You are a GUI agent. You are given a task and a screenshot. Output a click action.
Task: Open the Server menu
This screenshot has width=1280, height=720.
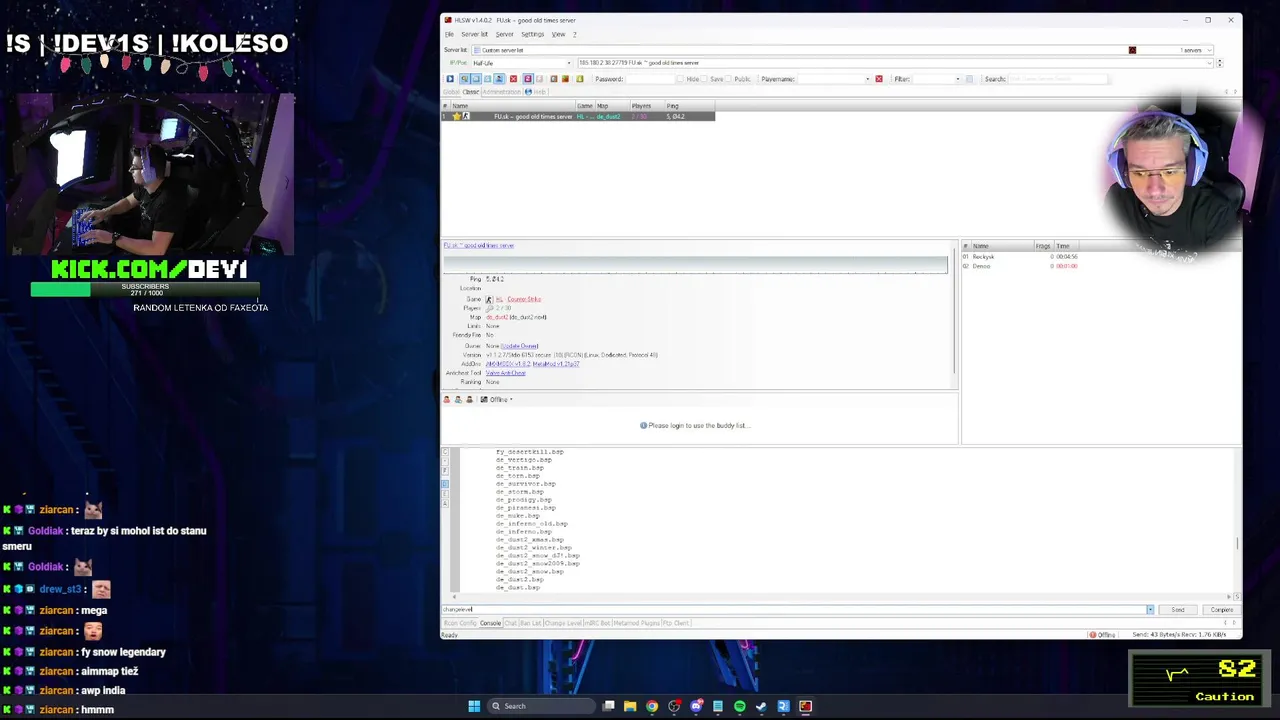click(504, 34)
